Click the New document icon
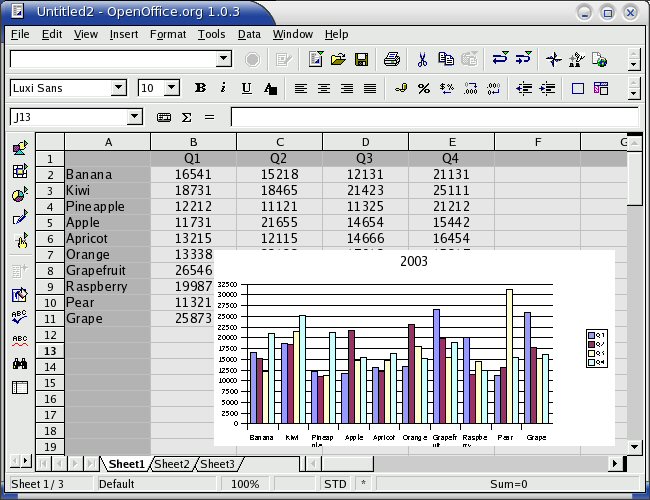Screen dimensions: 650x500 pyautogui.click(x=316, y=59)
